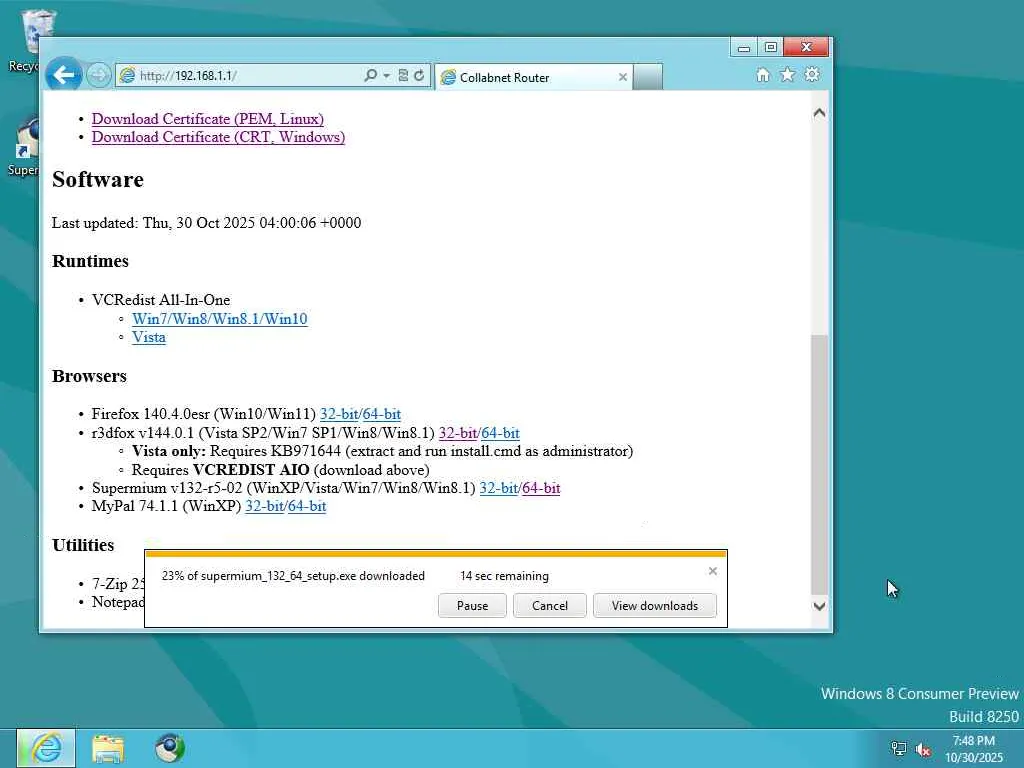Open the address bar autocomplete dropdown arrow
This screenshot has width=1024, height=768.
386,76
